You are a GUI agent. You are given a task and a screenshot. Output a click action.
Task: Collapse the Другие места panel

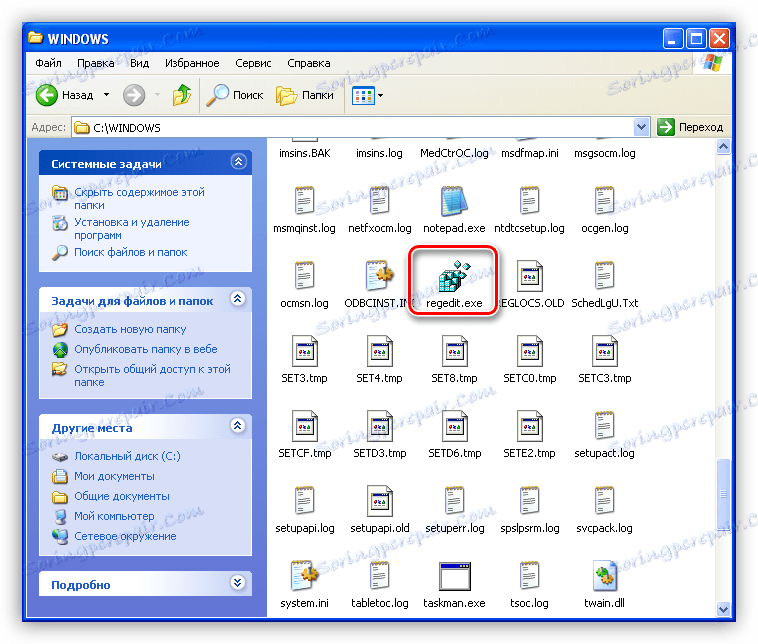click(x=238, y=426)
